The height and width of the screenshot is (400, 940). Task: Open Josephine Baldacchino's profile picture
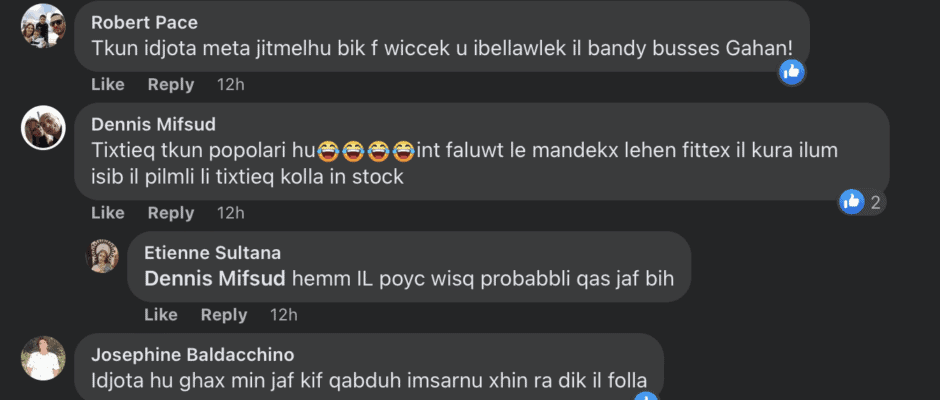43,358
